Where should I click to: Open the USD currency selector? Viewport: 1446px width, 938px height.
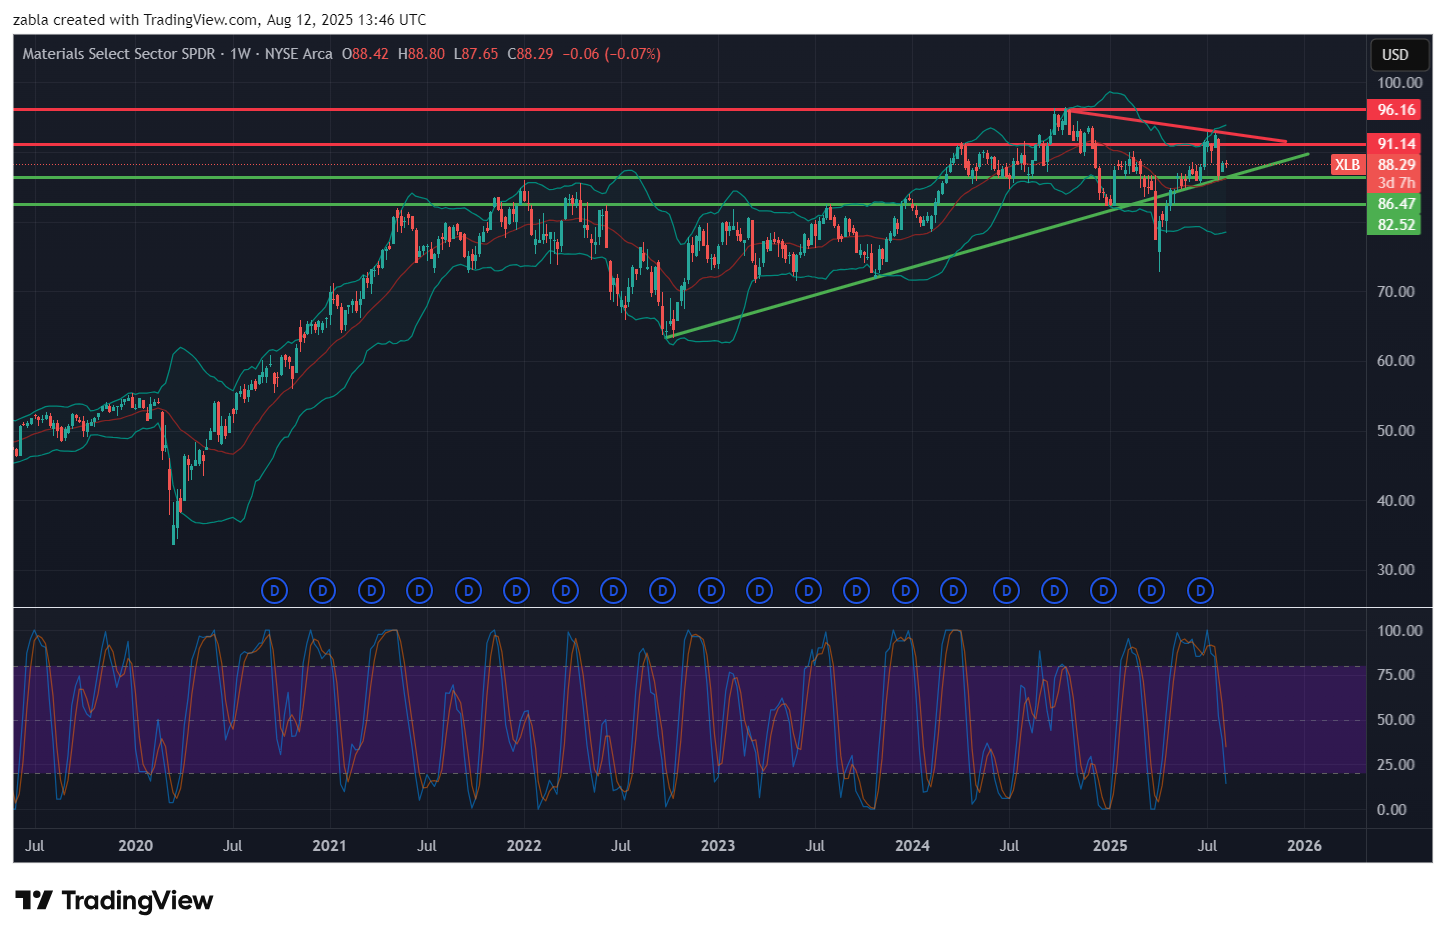coord(1395,55)
